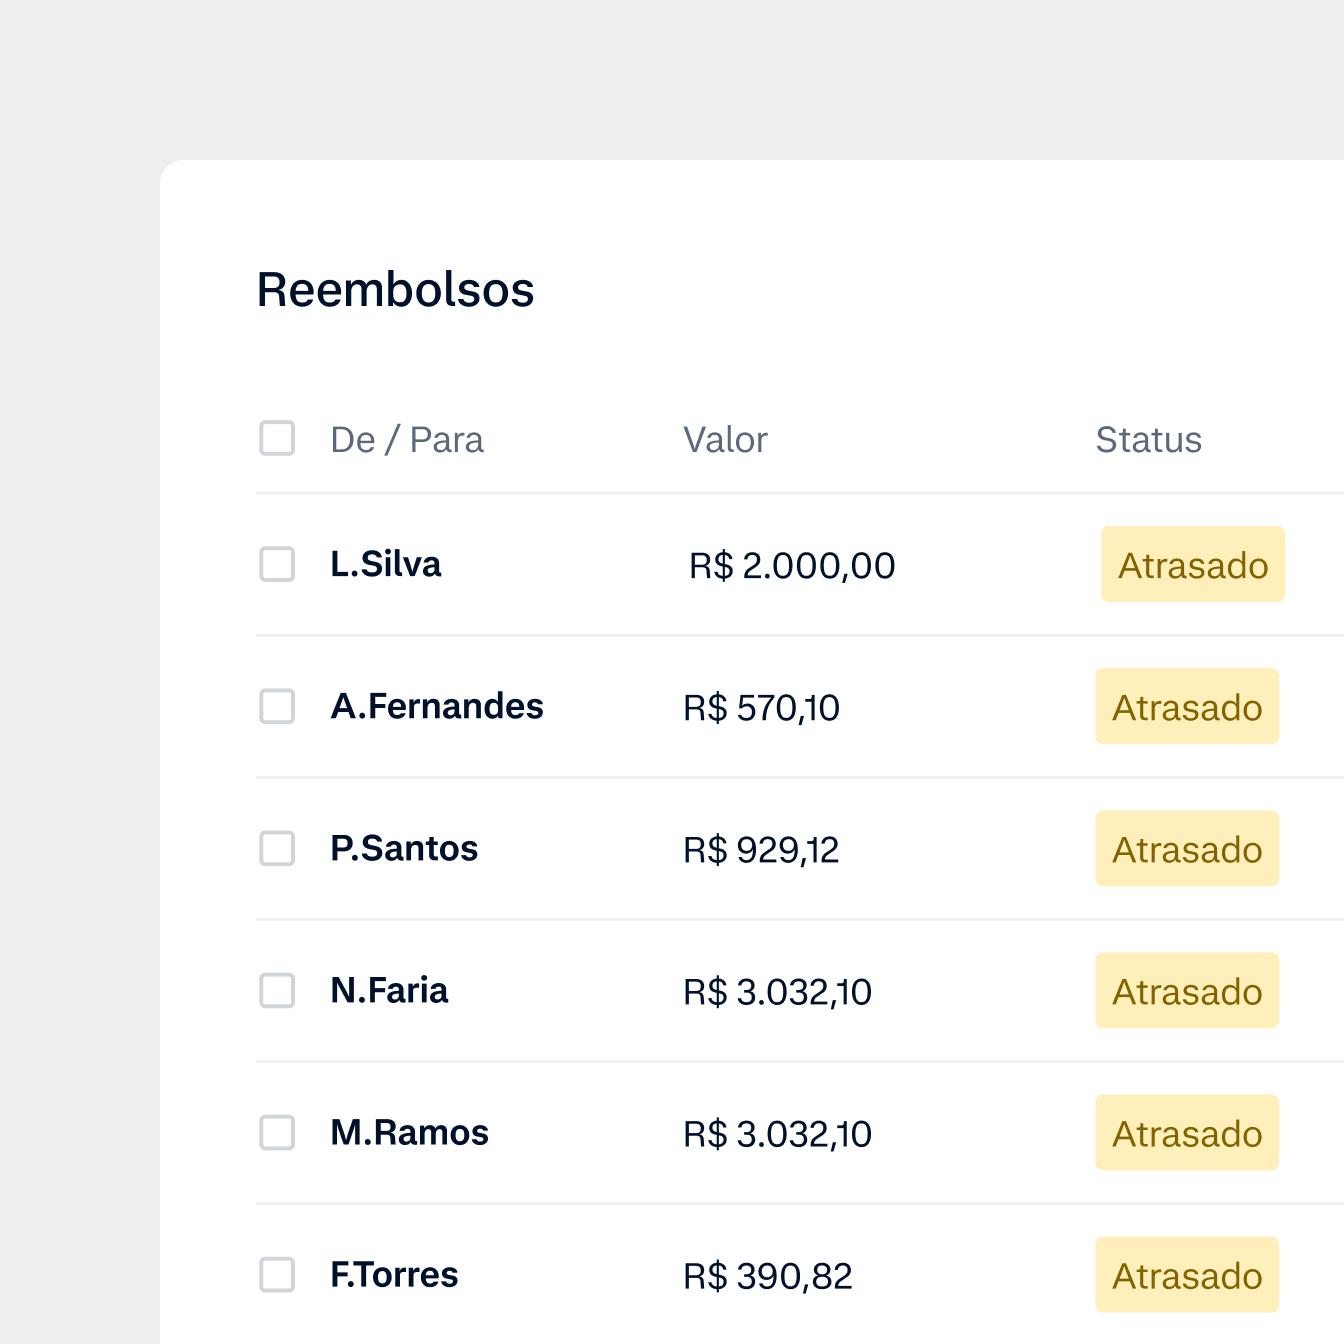Enable the N.Faria row checkbox
Viewport: 1344px width, 1344px height.
pos(277,990)
